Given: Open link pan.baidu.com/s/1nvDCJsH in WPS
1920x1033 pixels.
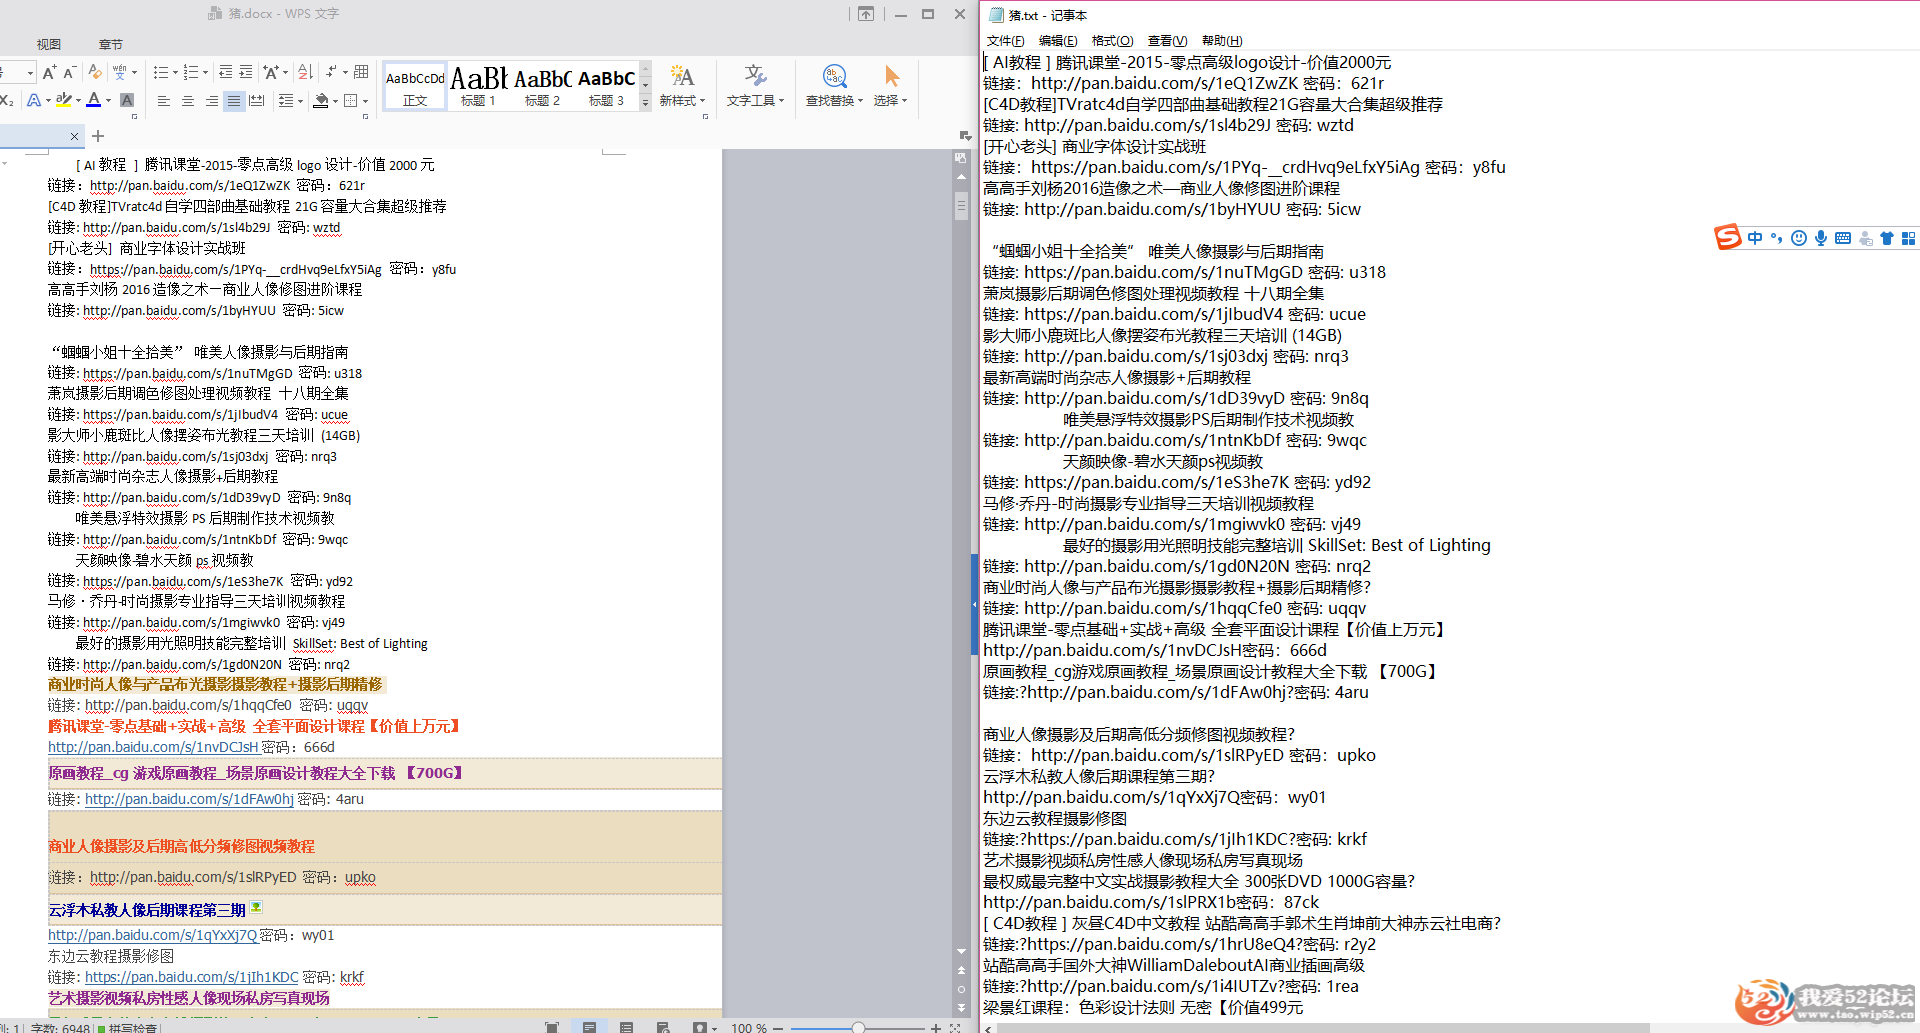Looking at the screenshot, I should tap(153, 747).
